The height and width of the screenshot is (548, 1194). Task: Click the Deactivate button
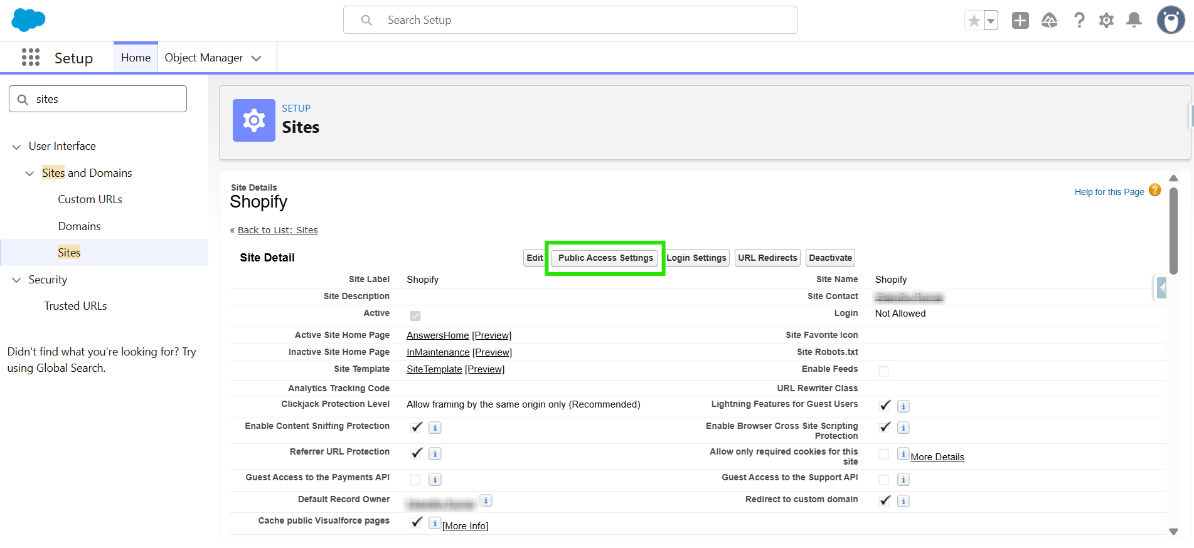[x=830, y=258]
